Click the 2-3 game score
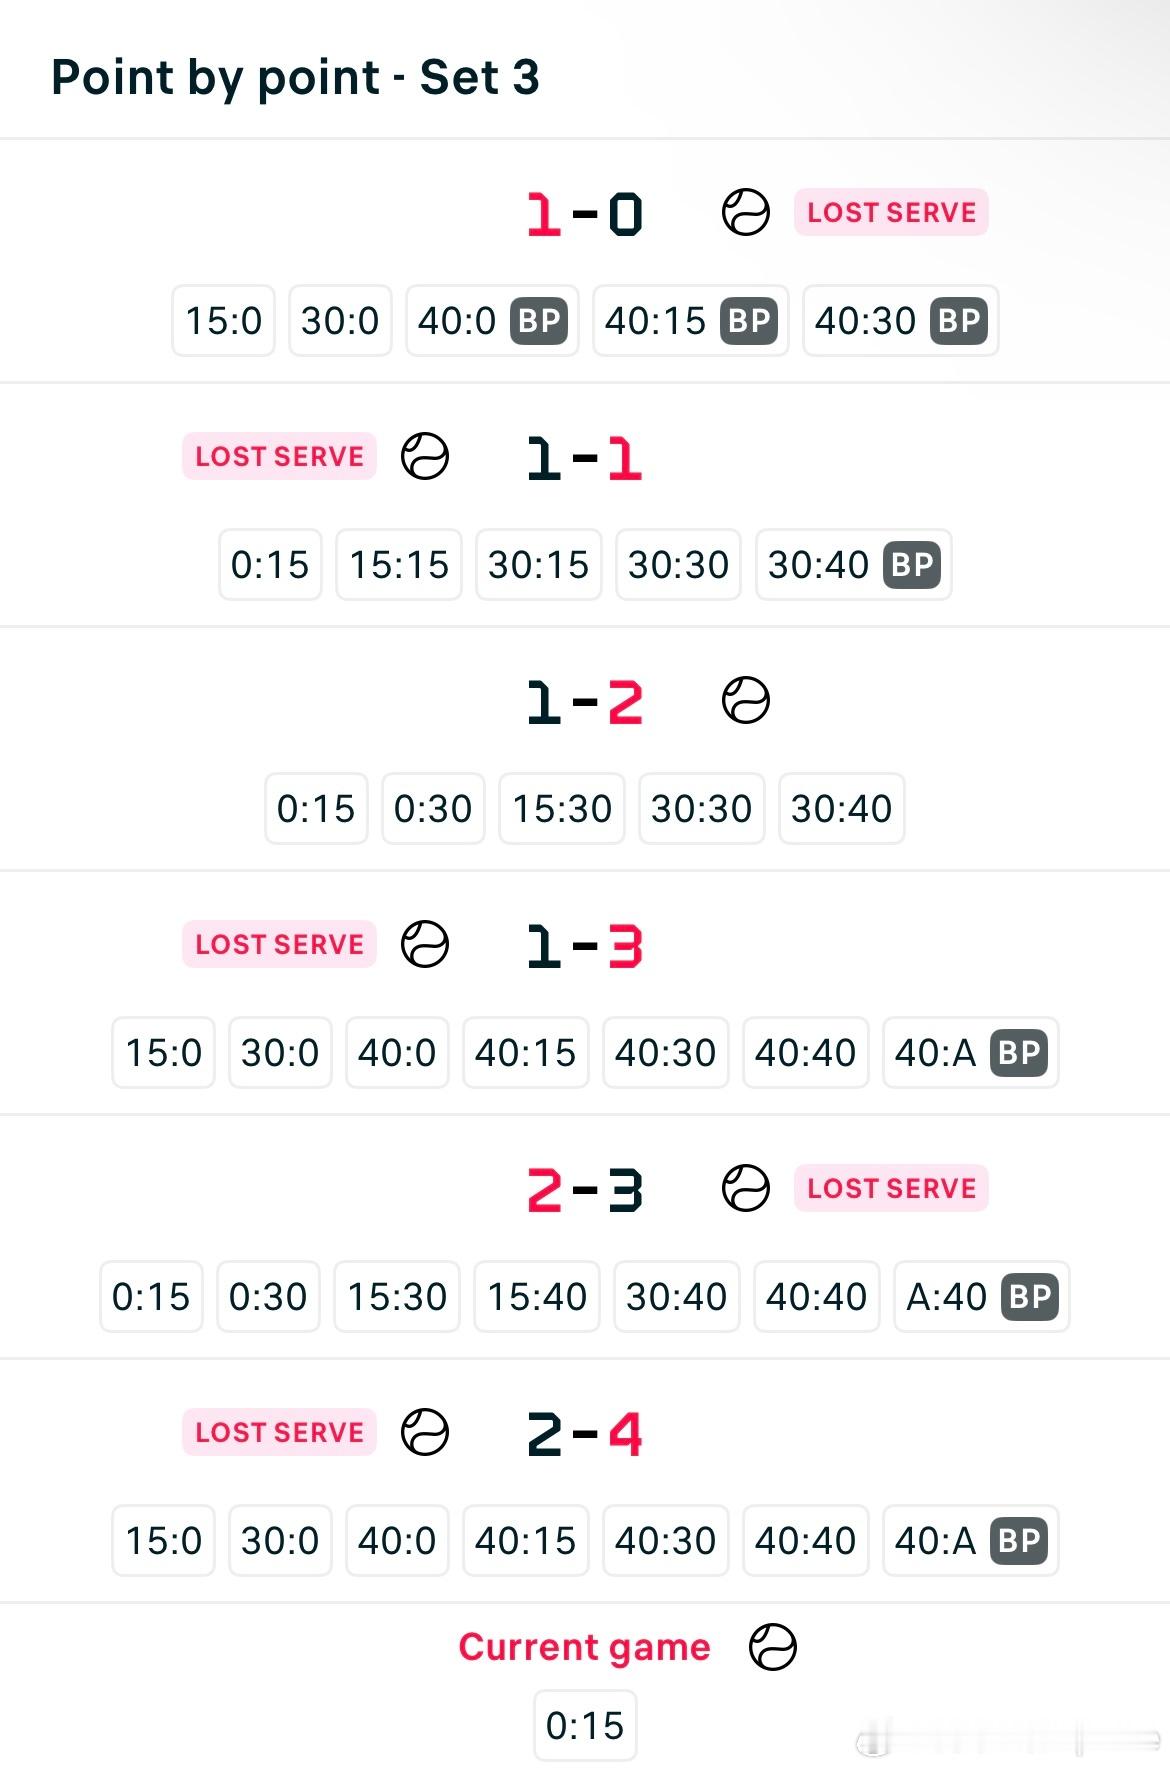Image resolution: width=1170 pixels, height=1769 pixels. tap(585, 1189)
